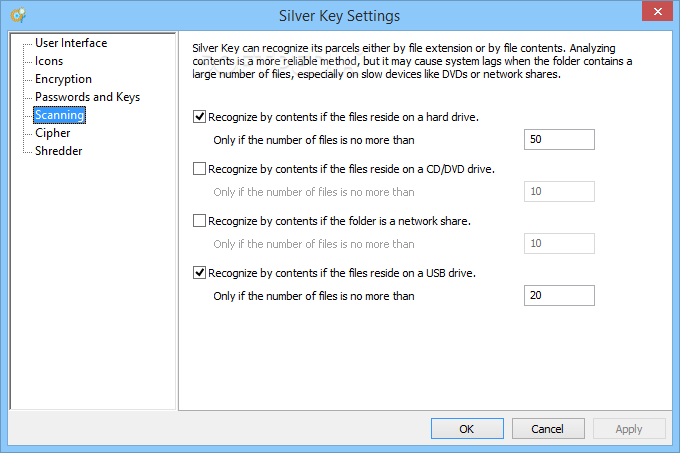Close the Silver Key Settings window
Viewport: 680px width, 453px height.
(x=657, y=11)
